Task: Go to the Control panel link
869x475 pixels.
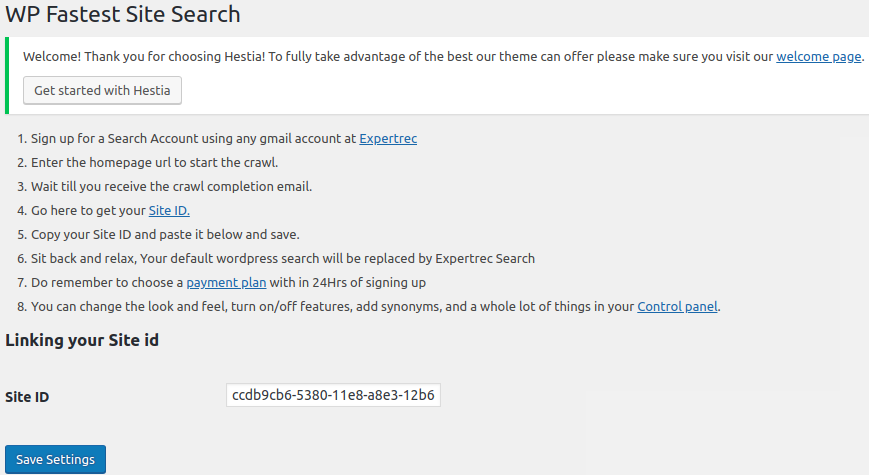Action: pyautogui.click(x=678, y=306)
